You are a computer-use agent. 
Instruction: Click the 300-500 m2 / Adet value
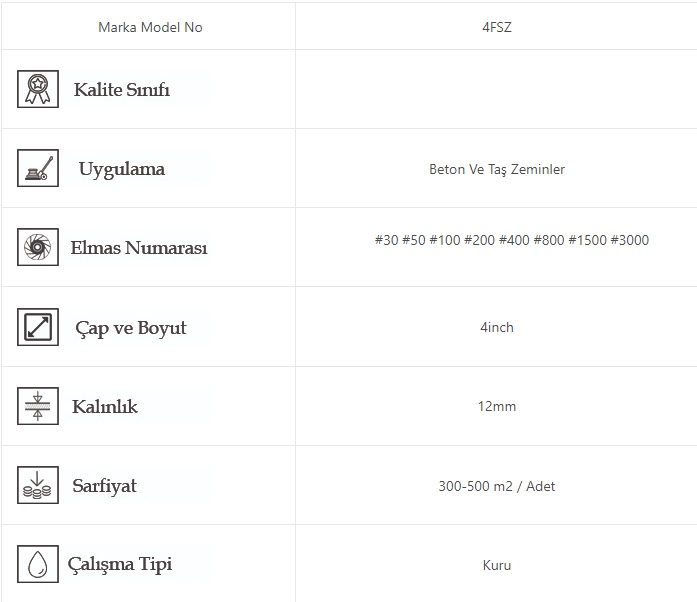click(x=496, y=486)
